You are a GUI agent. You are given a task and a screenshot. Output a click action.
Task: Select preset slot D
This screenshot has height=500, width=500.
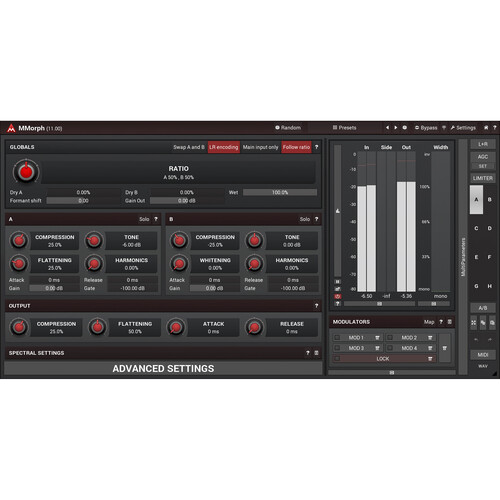(490, 228)
